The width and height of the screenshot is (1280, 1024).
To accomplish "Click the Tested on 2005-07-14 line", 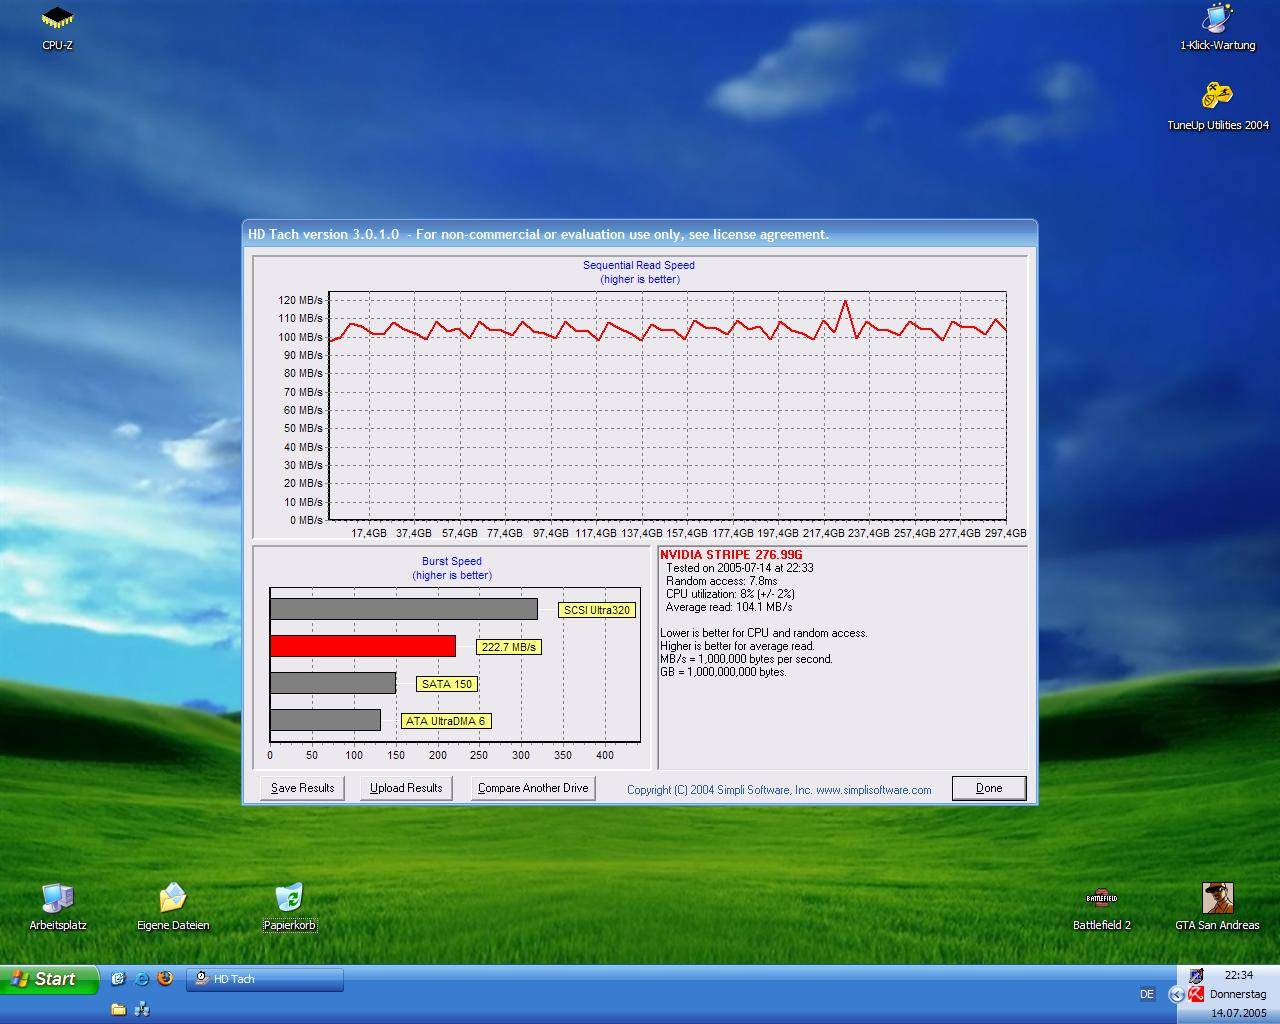I will (x=740, y=568).
